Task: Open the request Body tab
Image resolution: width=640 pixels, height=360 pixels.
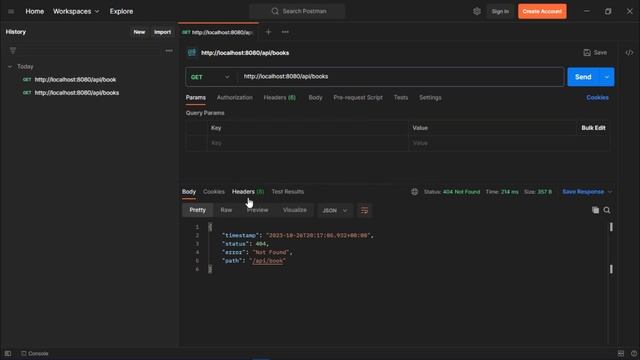Action: [x=315, y=98]
